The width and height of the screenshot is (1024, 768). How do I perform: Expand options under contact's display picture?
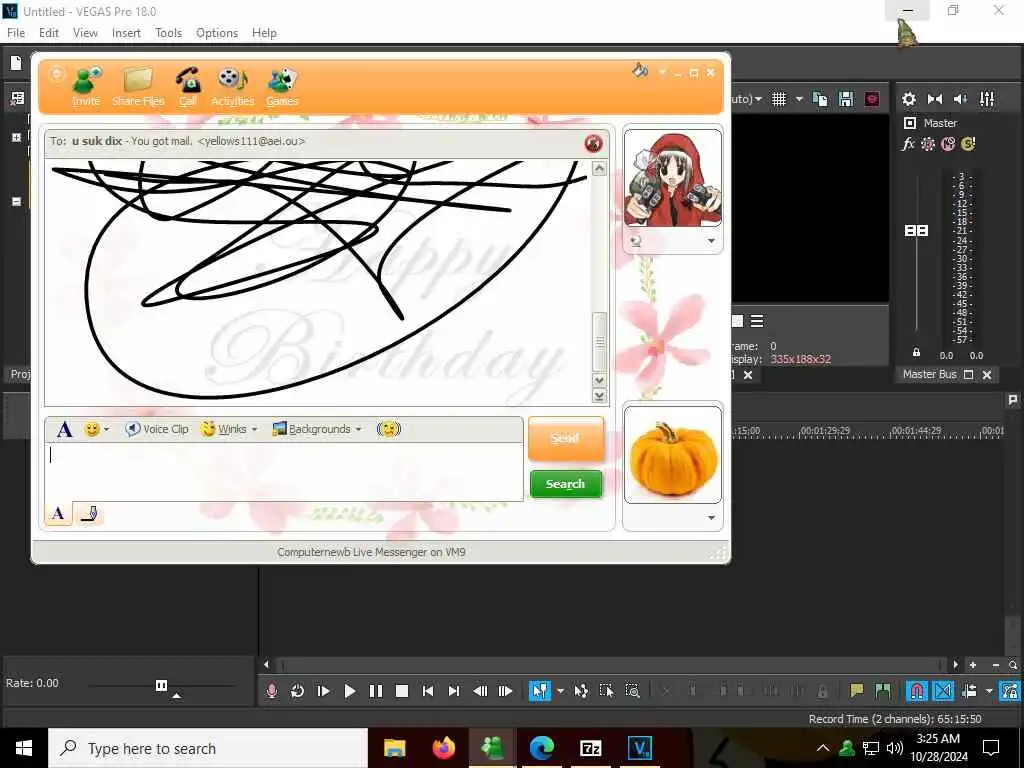711,241
